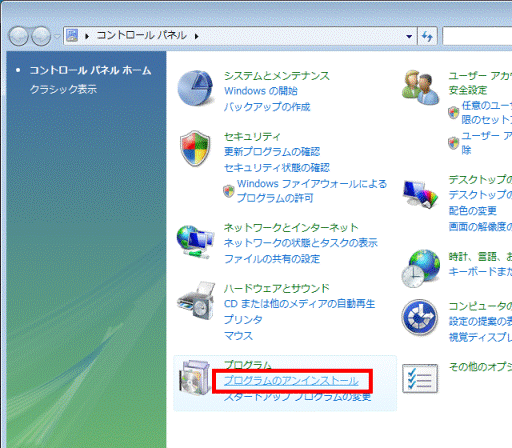
Task: Click the User Accounts people icon
Action: [x=420, y=88]
